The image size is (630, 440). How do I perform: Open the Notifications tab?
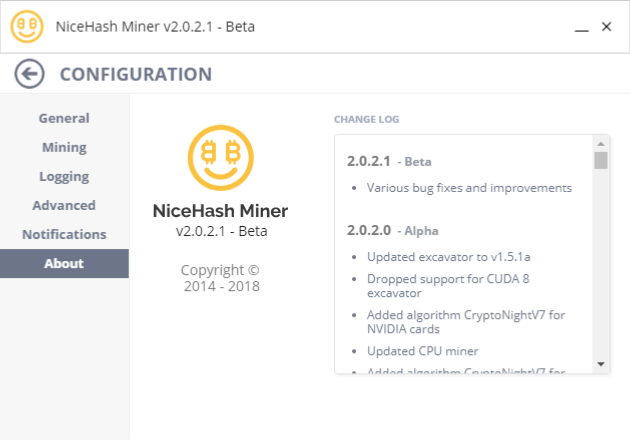pos(64,234)
